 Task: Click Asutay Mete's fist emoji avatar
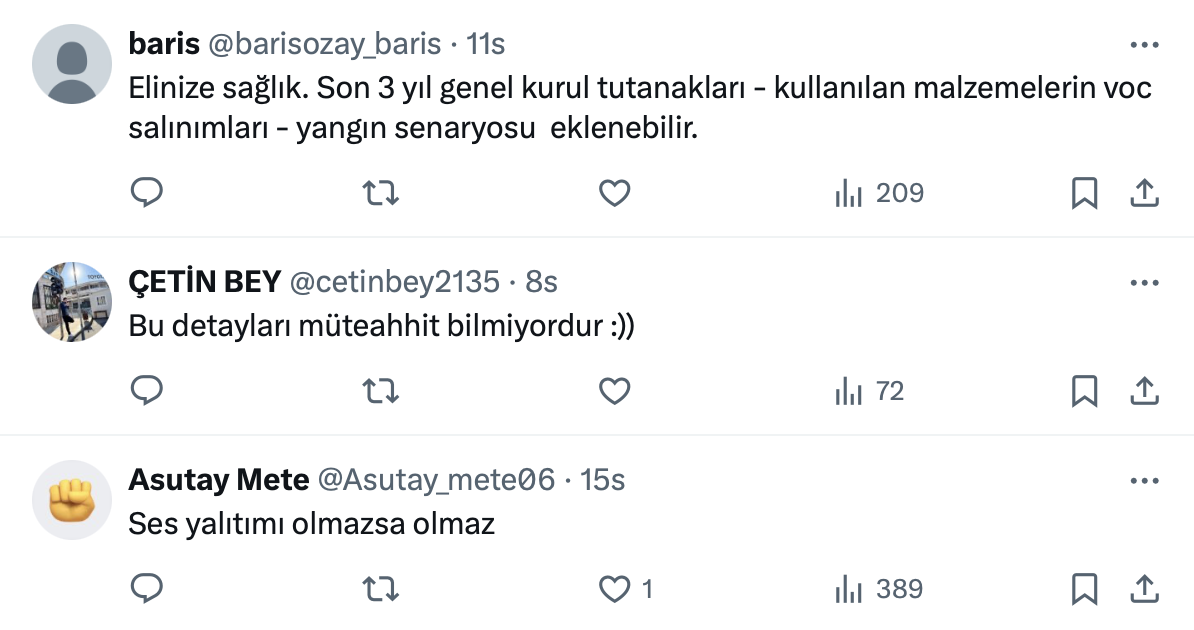point(72,500)
